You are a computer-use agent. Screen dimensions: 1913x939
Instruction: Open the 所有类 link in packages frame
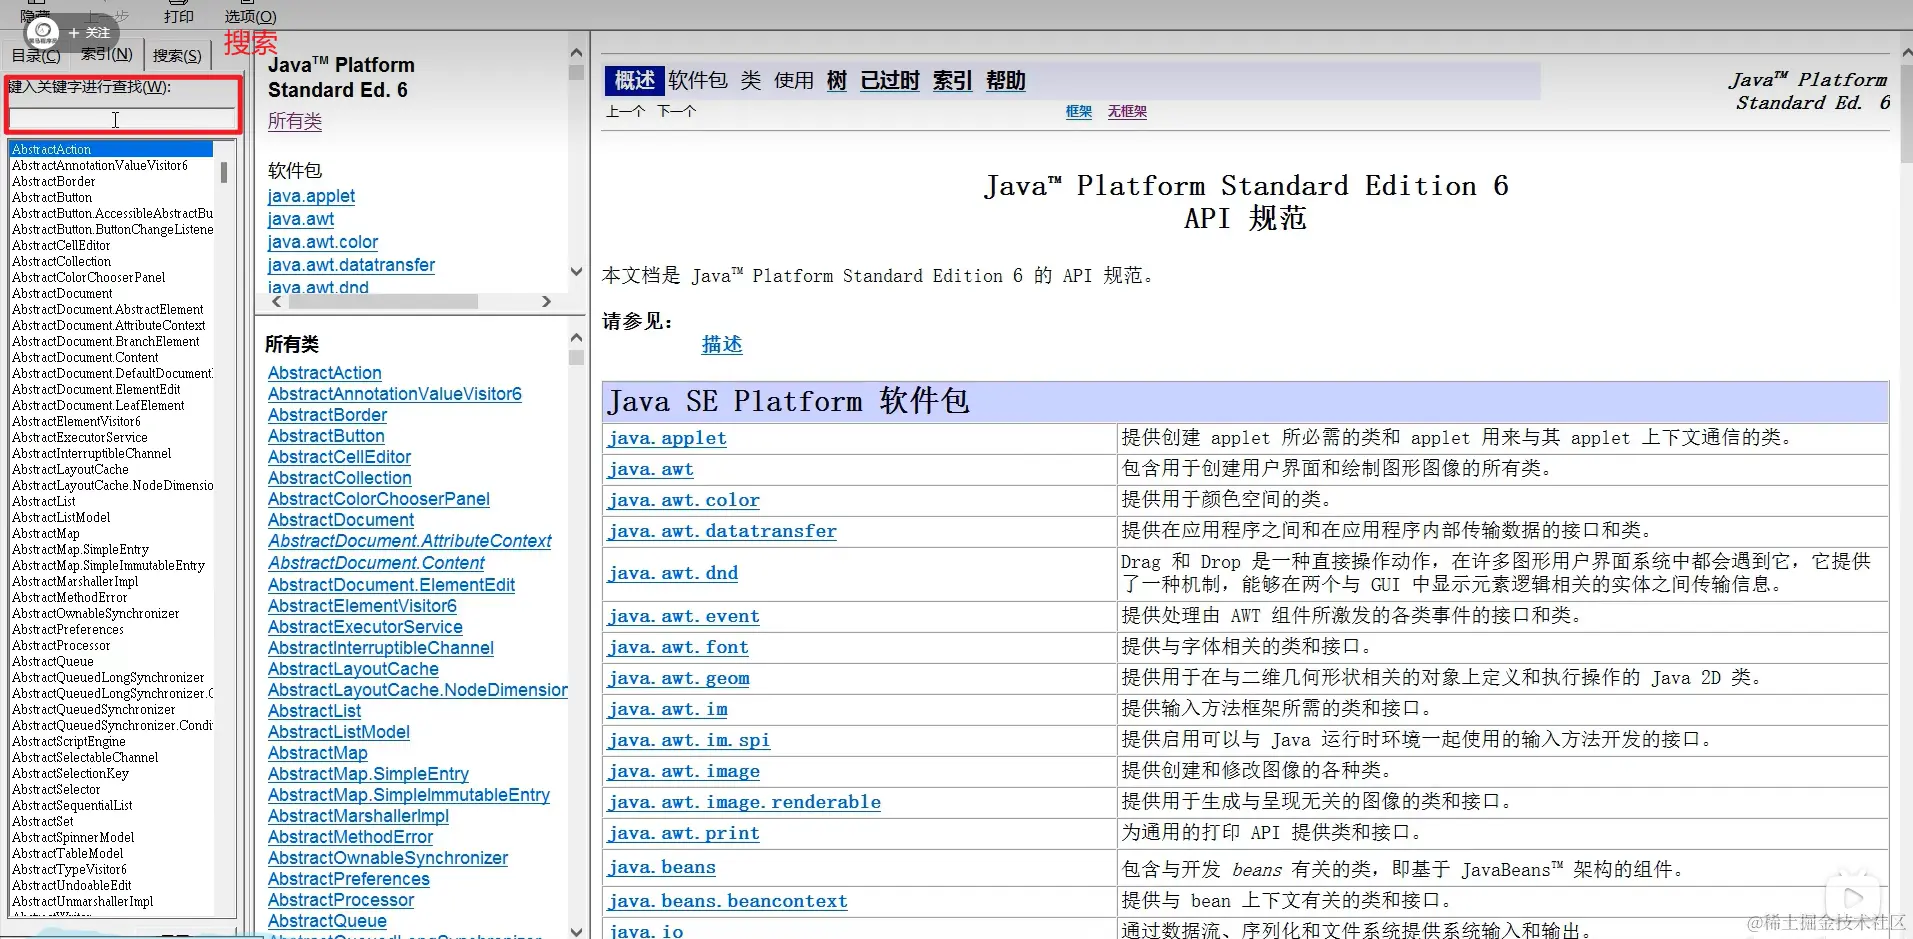pyautogui.click(x=295, y=121)
